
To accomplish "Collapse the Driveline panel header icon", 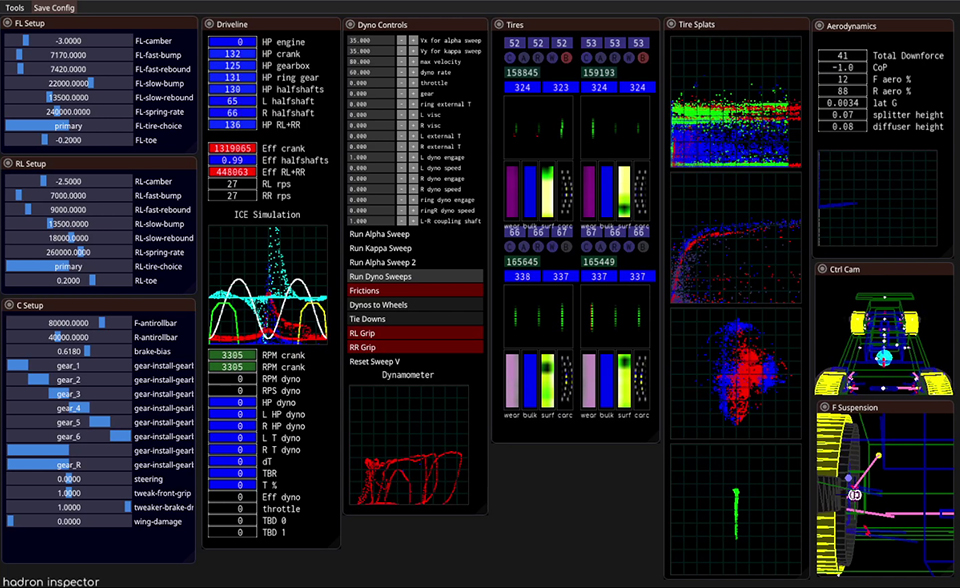I will click(x=209, y=24).
